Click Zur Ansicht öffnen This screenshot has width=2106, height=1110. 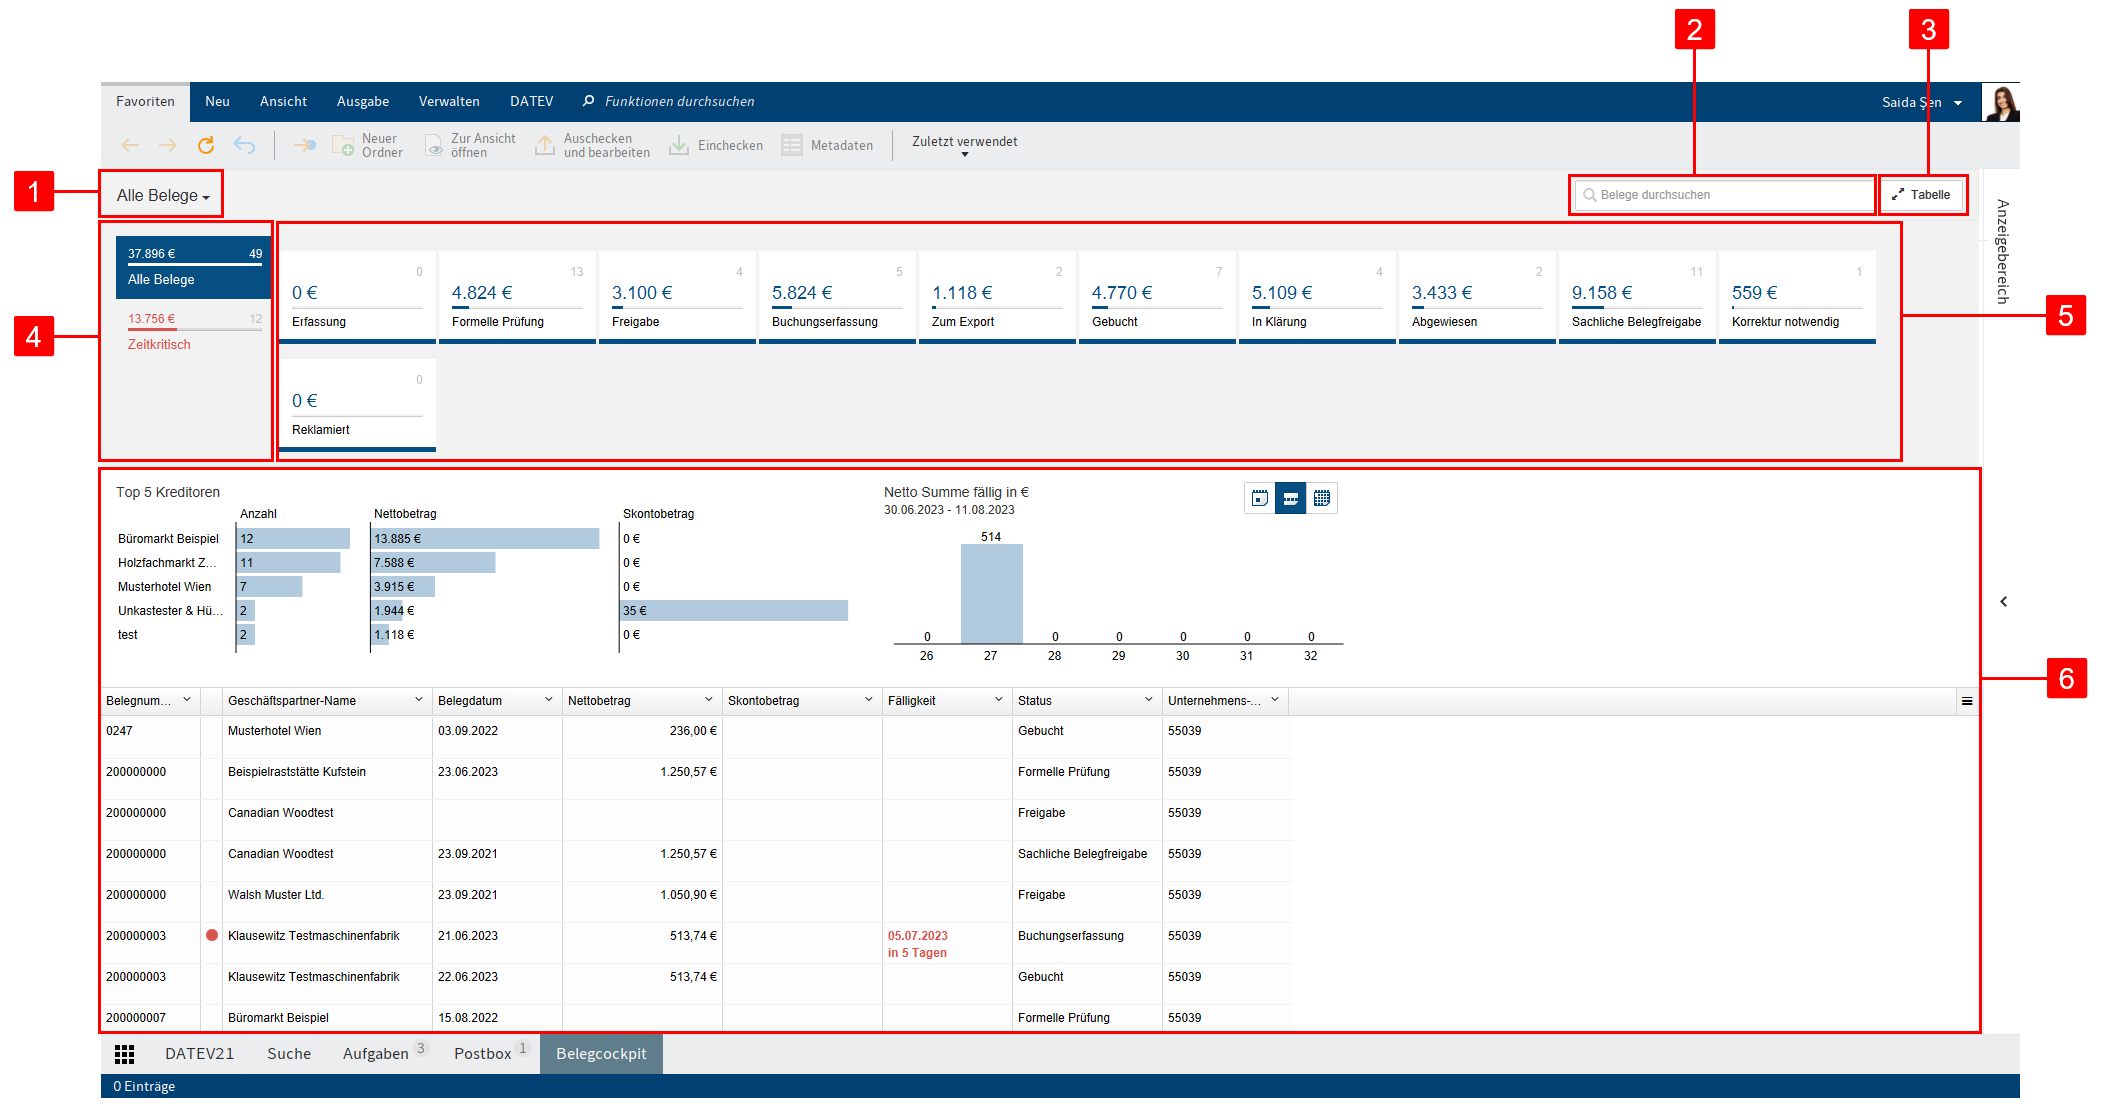(x=470, y=146)
